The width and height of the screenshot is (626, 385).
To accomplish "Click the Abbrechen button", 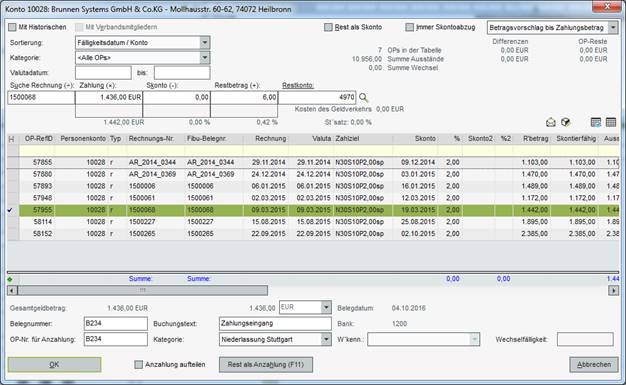I will (x=594, y=365).
